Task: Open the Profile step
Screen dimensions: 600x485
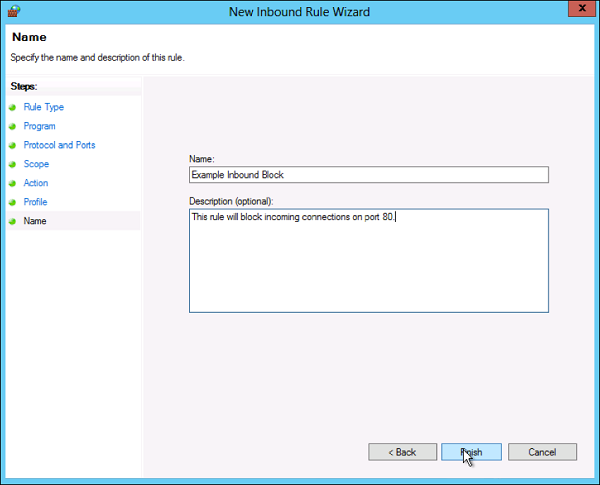Action: click(35, 202)
